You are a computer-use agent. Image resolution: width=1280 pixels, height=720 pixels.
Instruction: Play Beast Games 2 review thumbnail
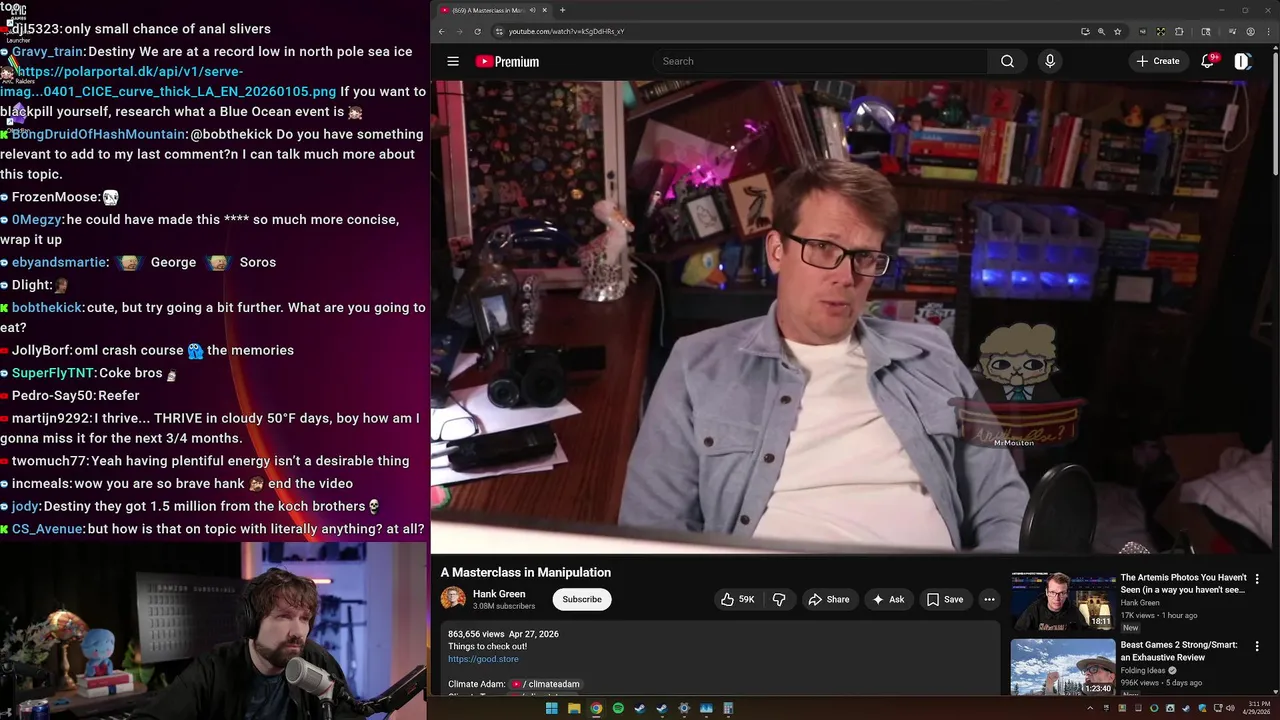(x=1063, y=667)
